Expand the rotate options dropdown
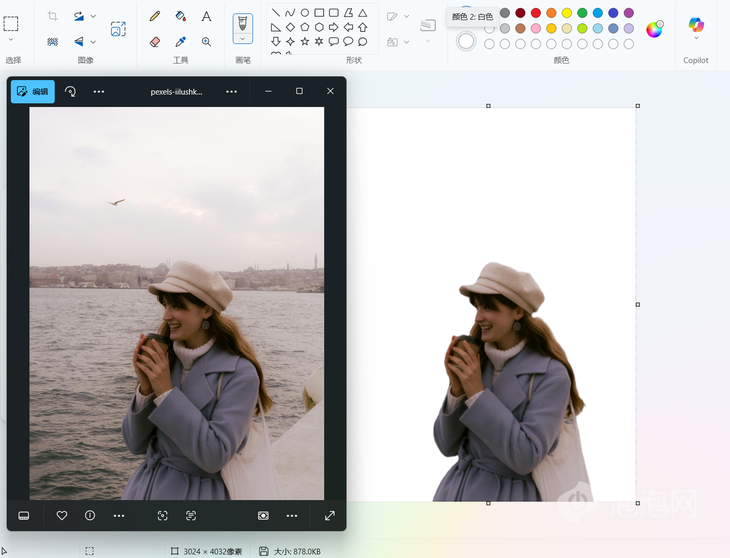Viewport: 730px width, 558px height. [93, 16]
